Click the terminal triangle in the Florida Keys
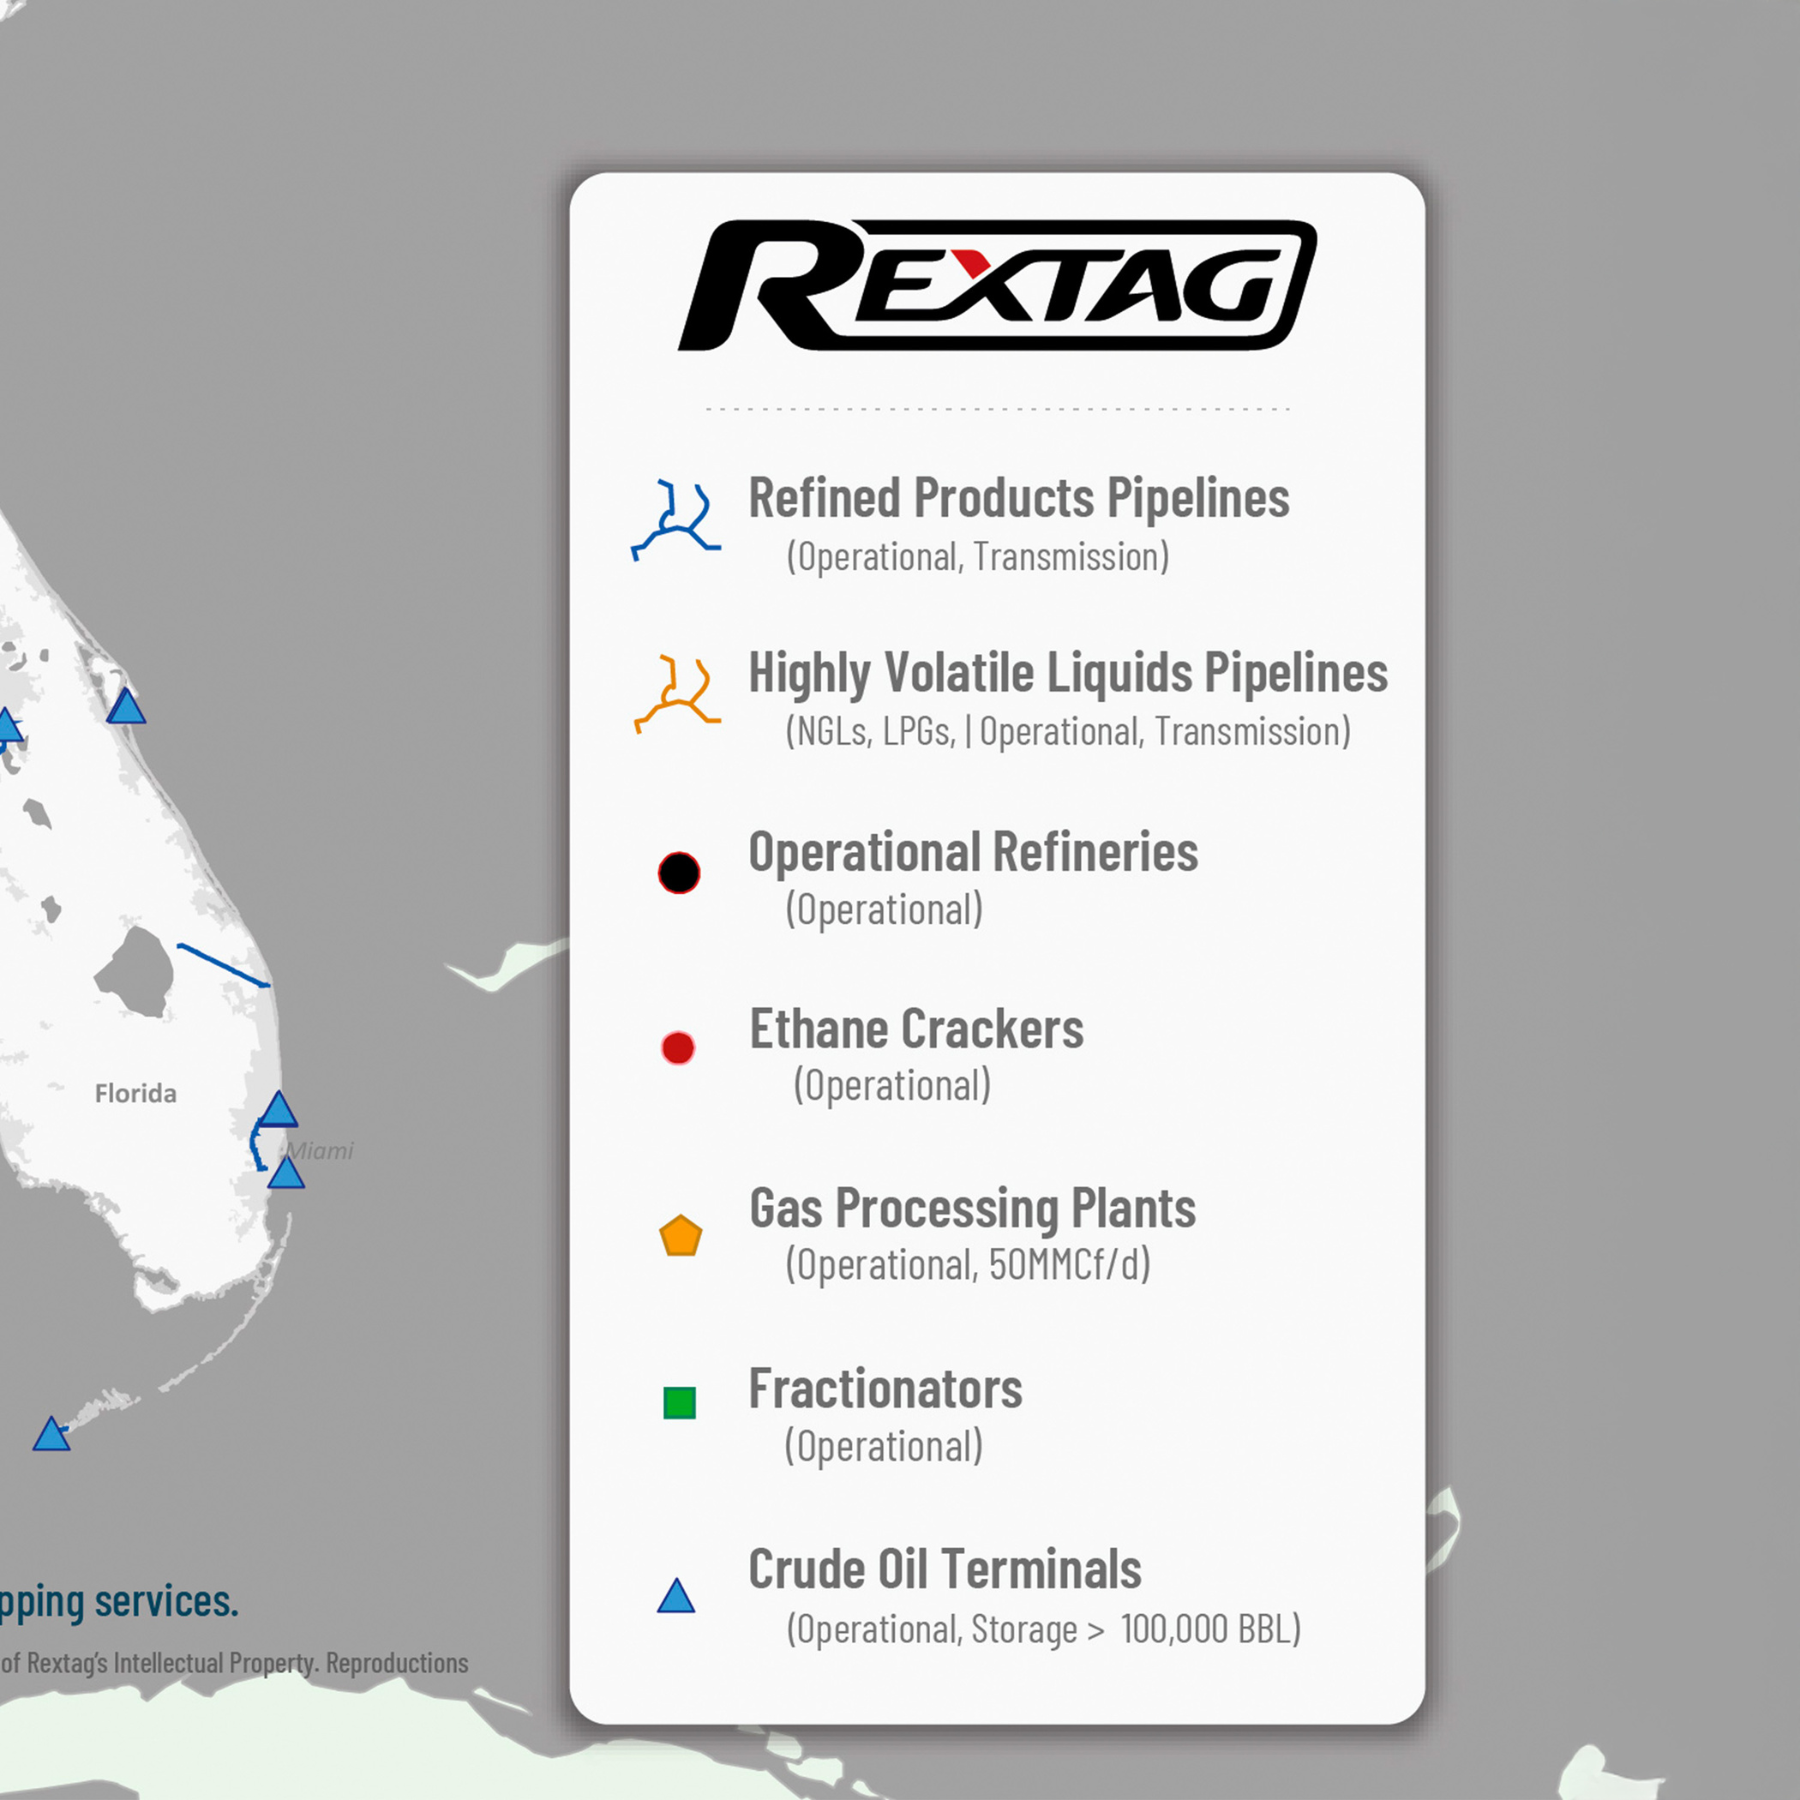 click(x=51, y=1434)
